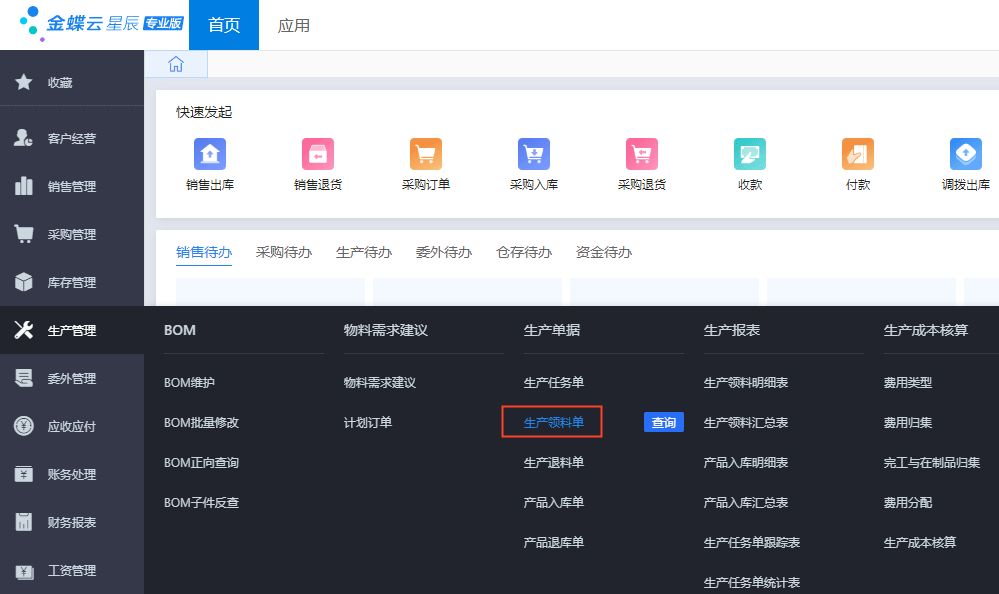Open 费用类型 menu entry

[x=907, y=382]
